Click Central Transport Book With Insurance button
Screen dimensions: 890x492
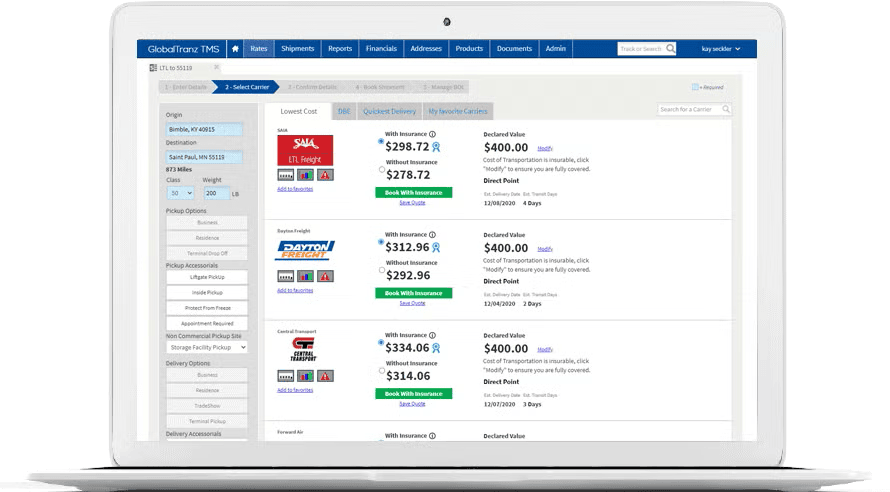[x=413, y=393]
